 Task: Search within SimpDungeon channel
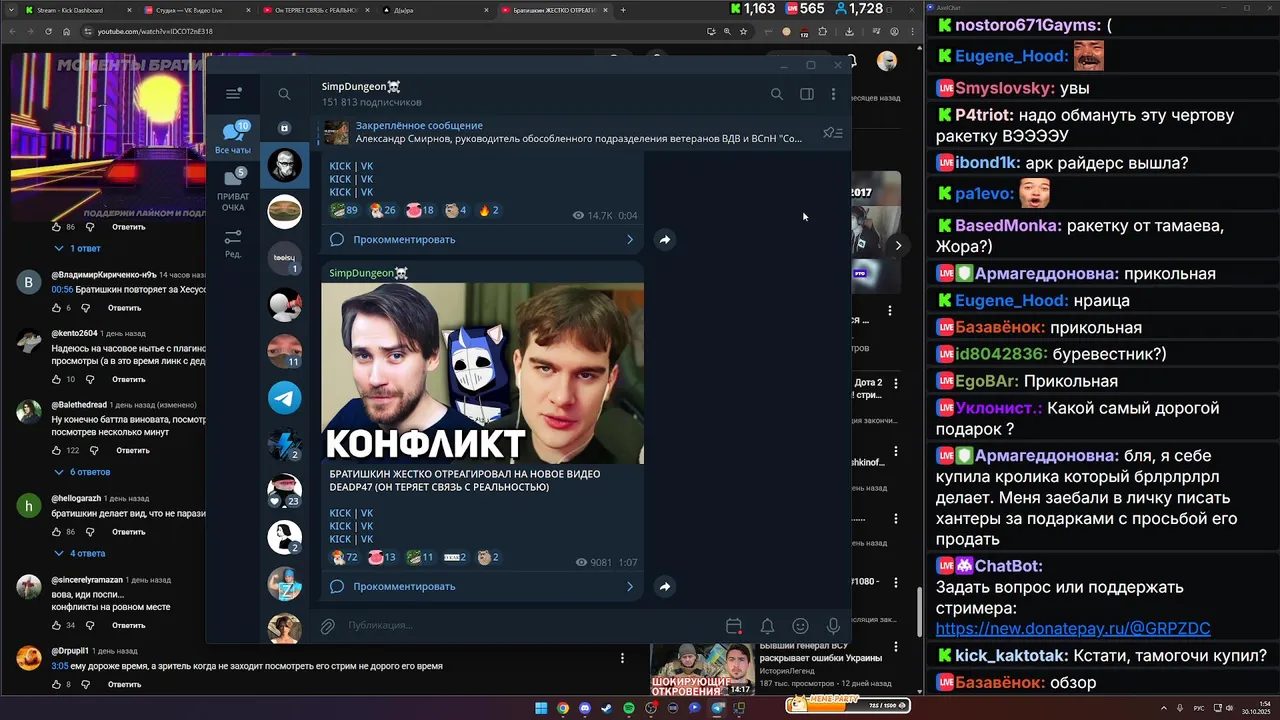point(777,94)
